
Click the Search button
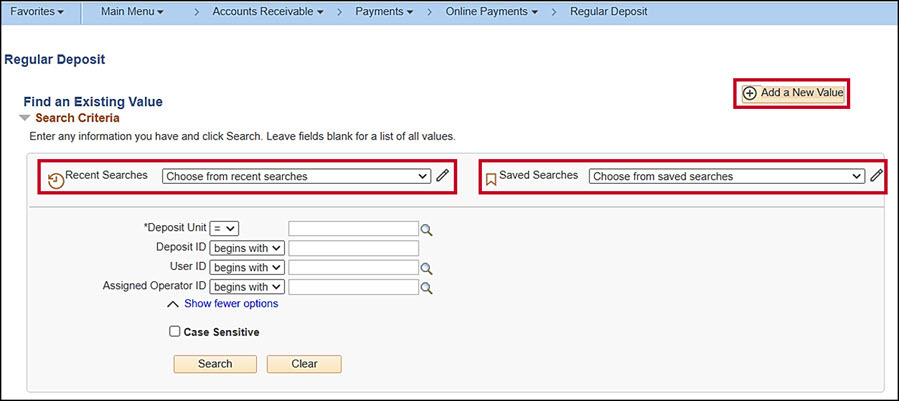214,364
